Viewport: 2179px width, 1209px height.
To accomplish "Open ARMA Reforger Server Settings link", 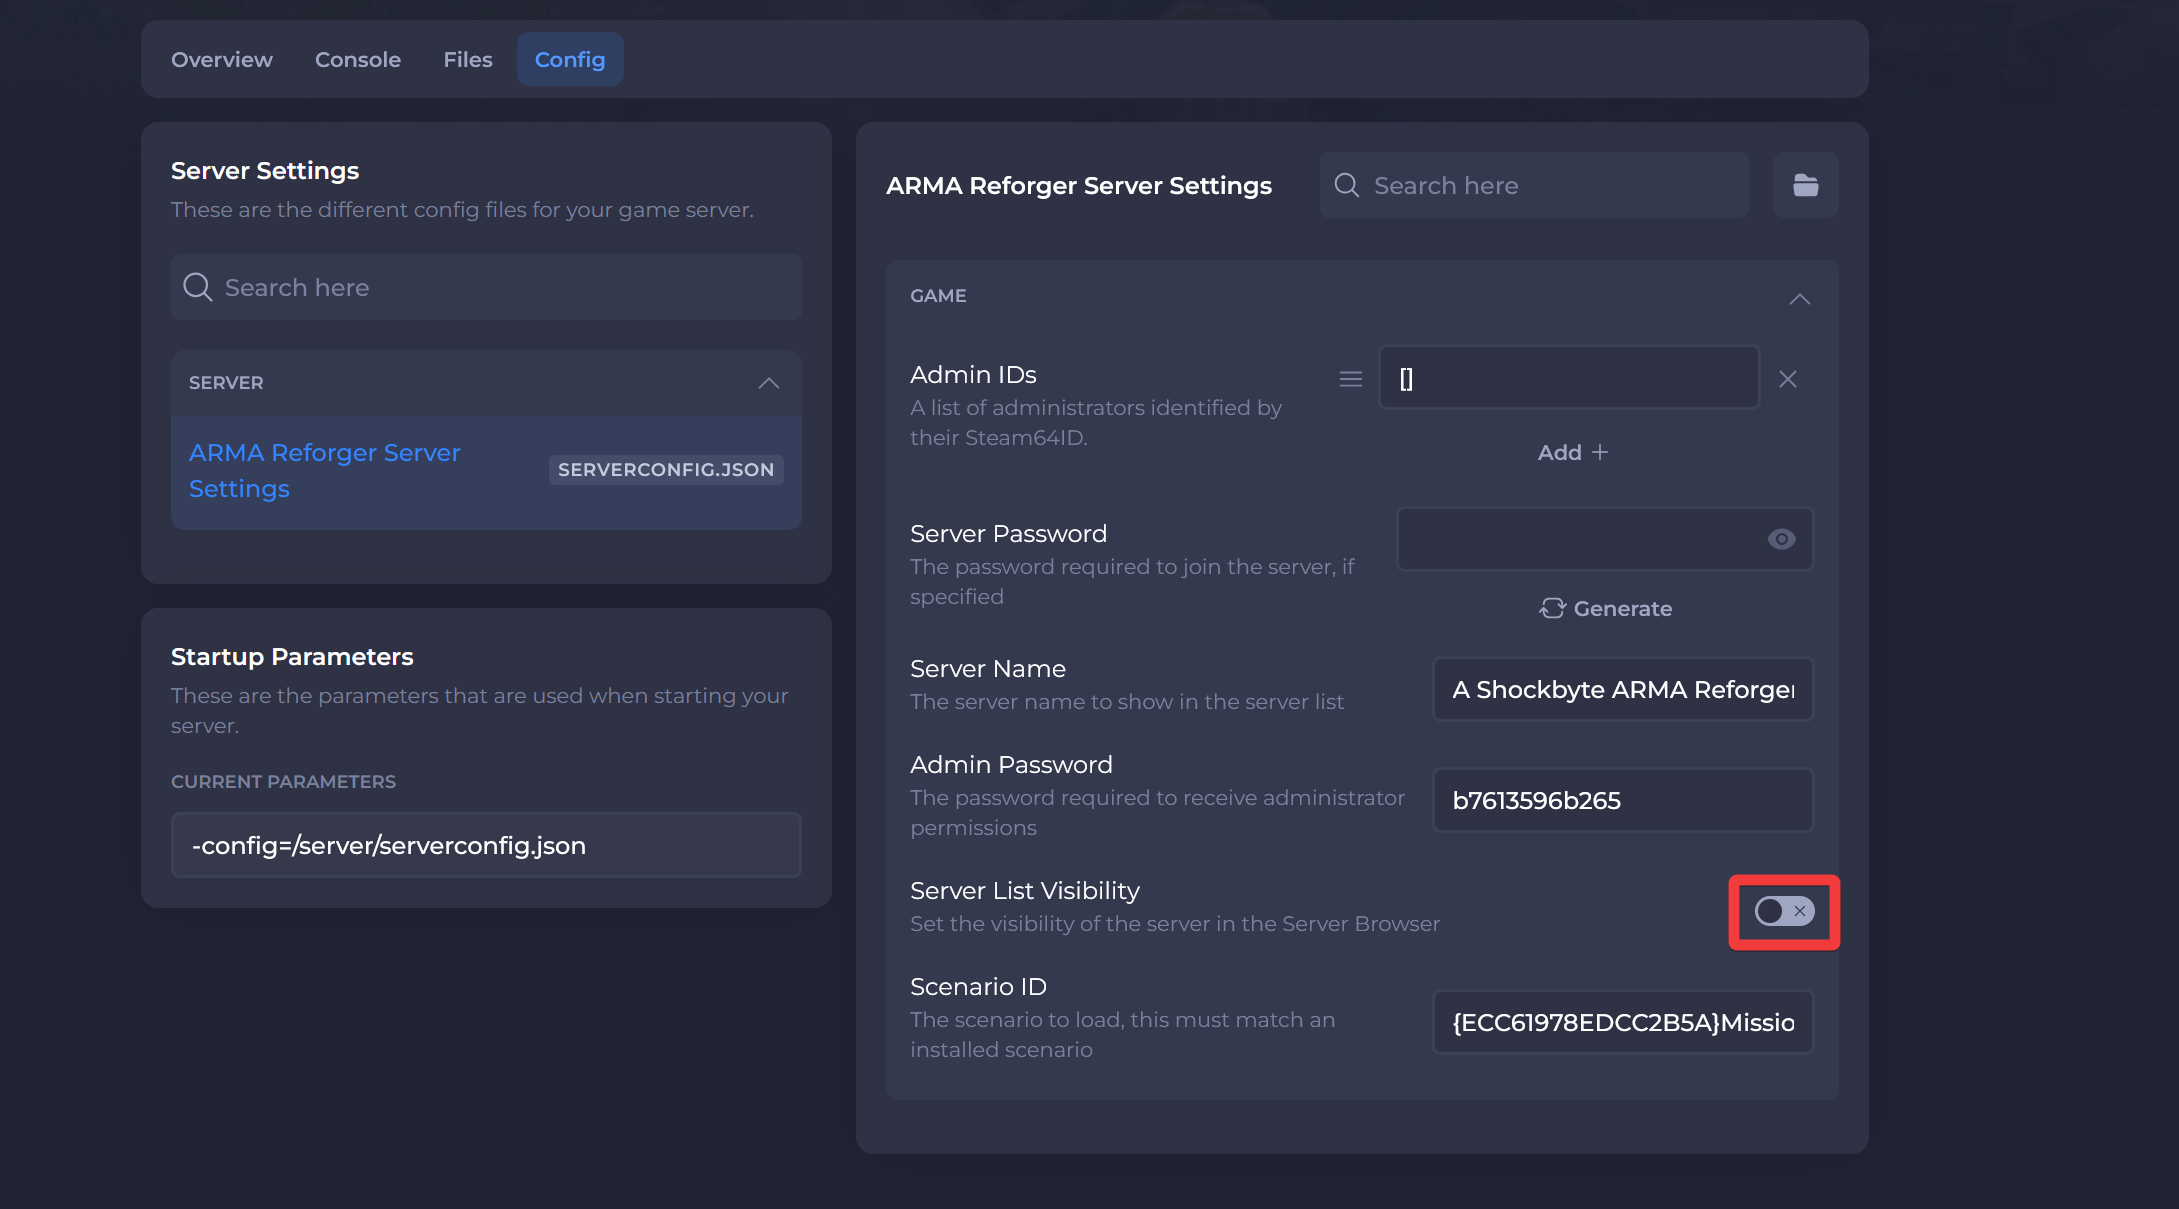I will 324,470.
